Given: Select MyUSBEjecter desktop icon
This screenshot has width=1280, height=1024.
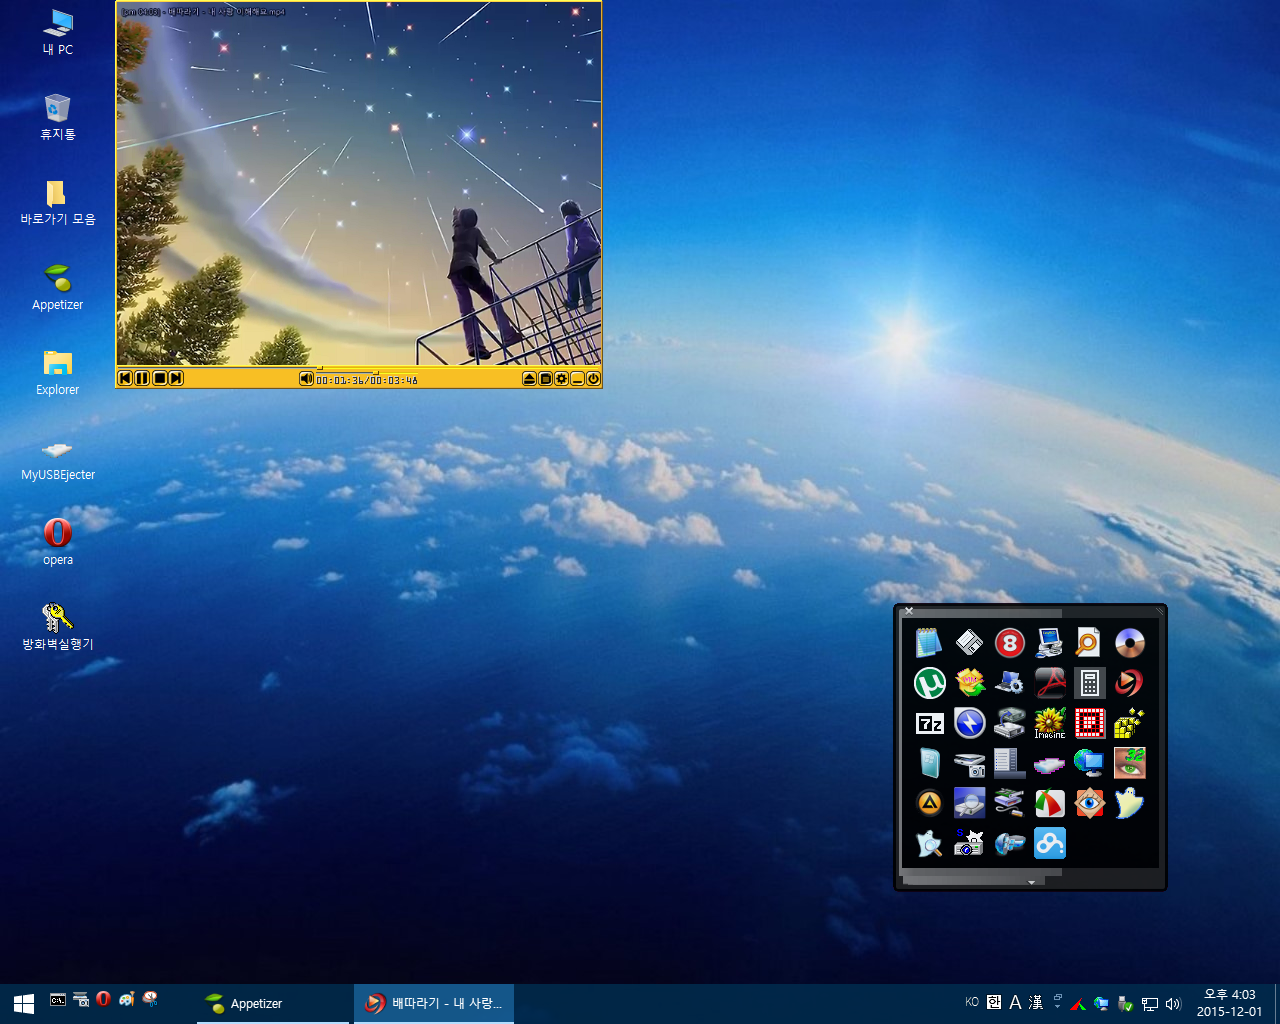Looking at the screenshot, I should pos(57,456).
